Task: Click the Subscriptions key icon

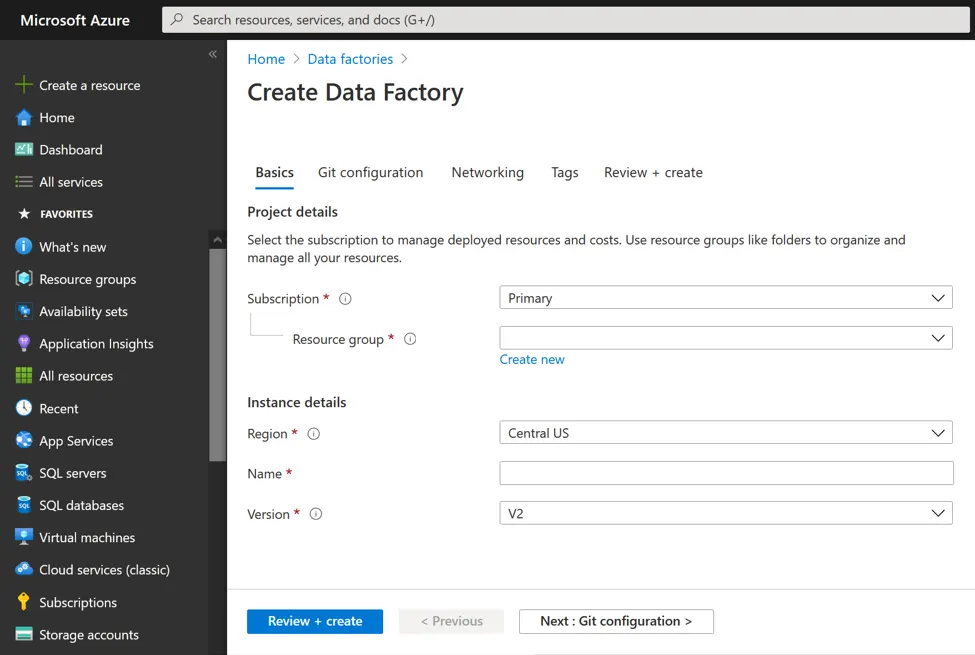Action: [24, 602]
